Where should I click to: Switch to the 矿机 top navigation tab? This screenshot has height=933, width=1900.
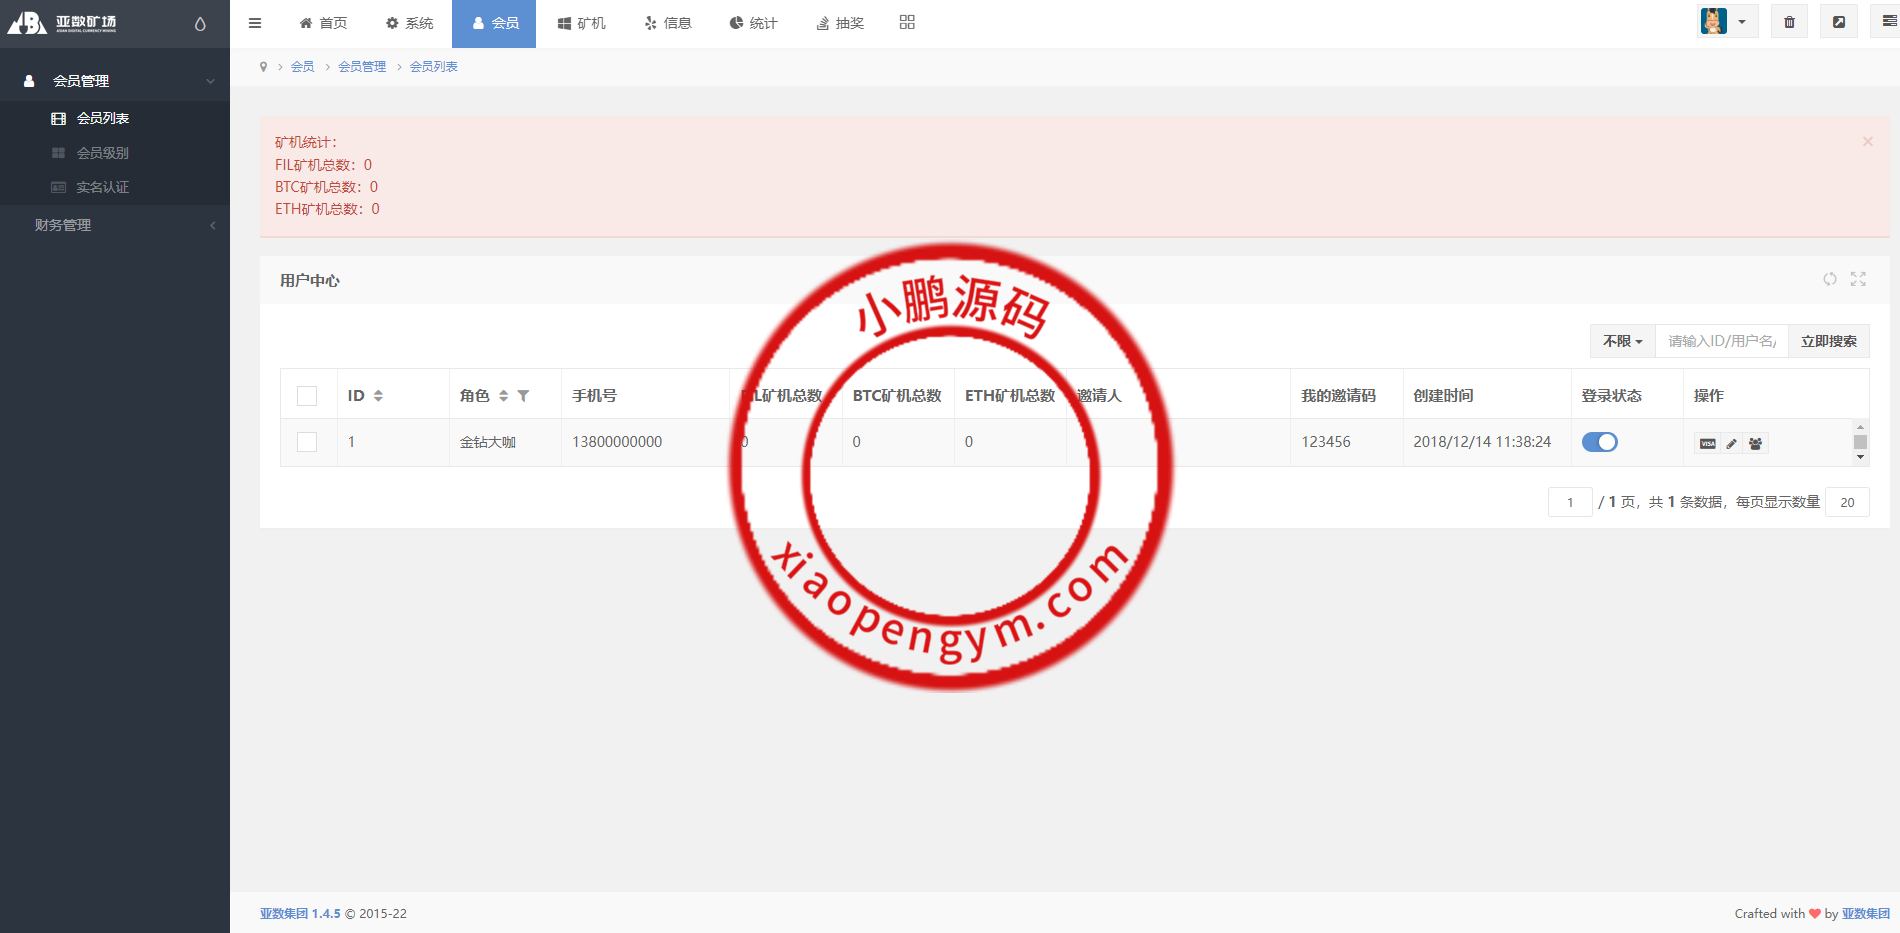click(581, 23)
